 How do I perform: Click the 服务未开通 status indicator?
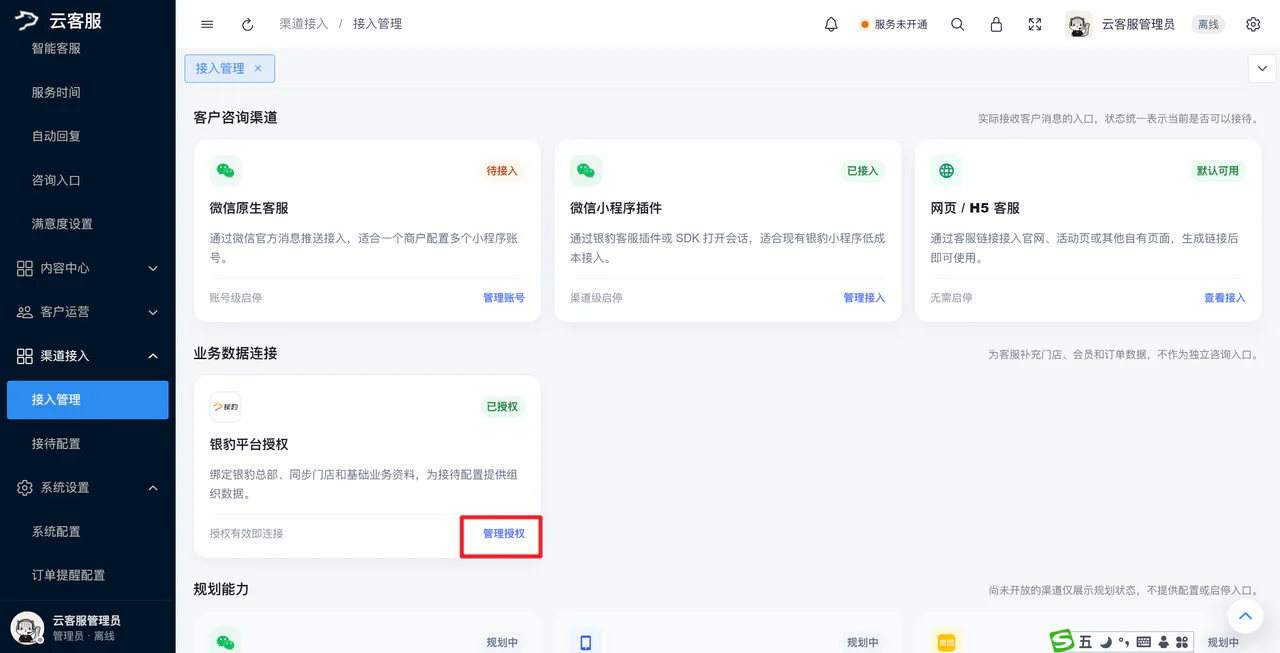894,24
